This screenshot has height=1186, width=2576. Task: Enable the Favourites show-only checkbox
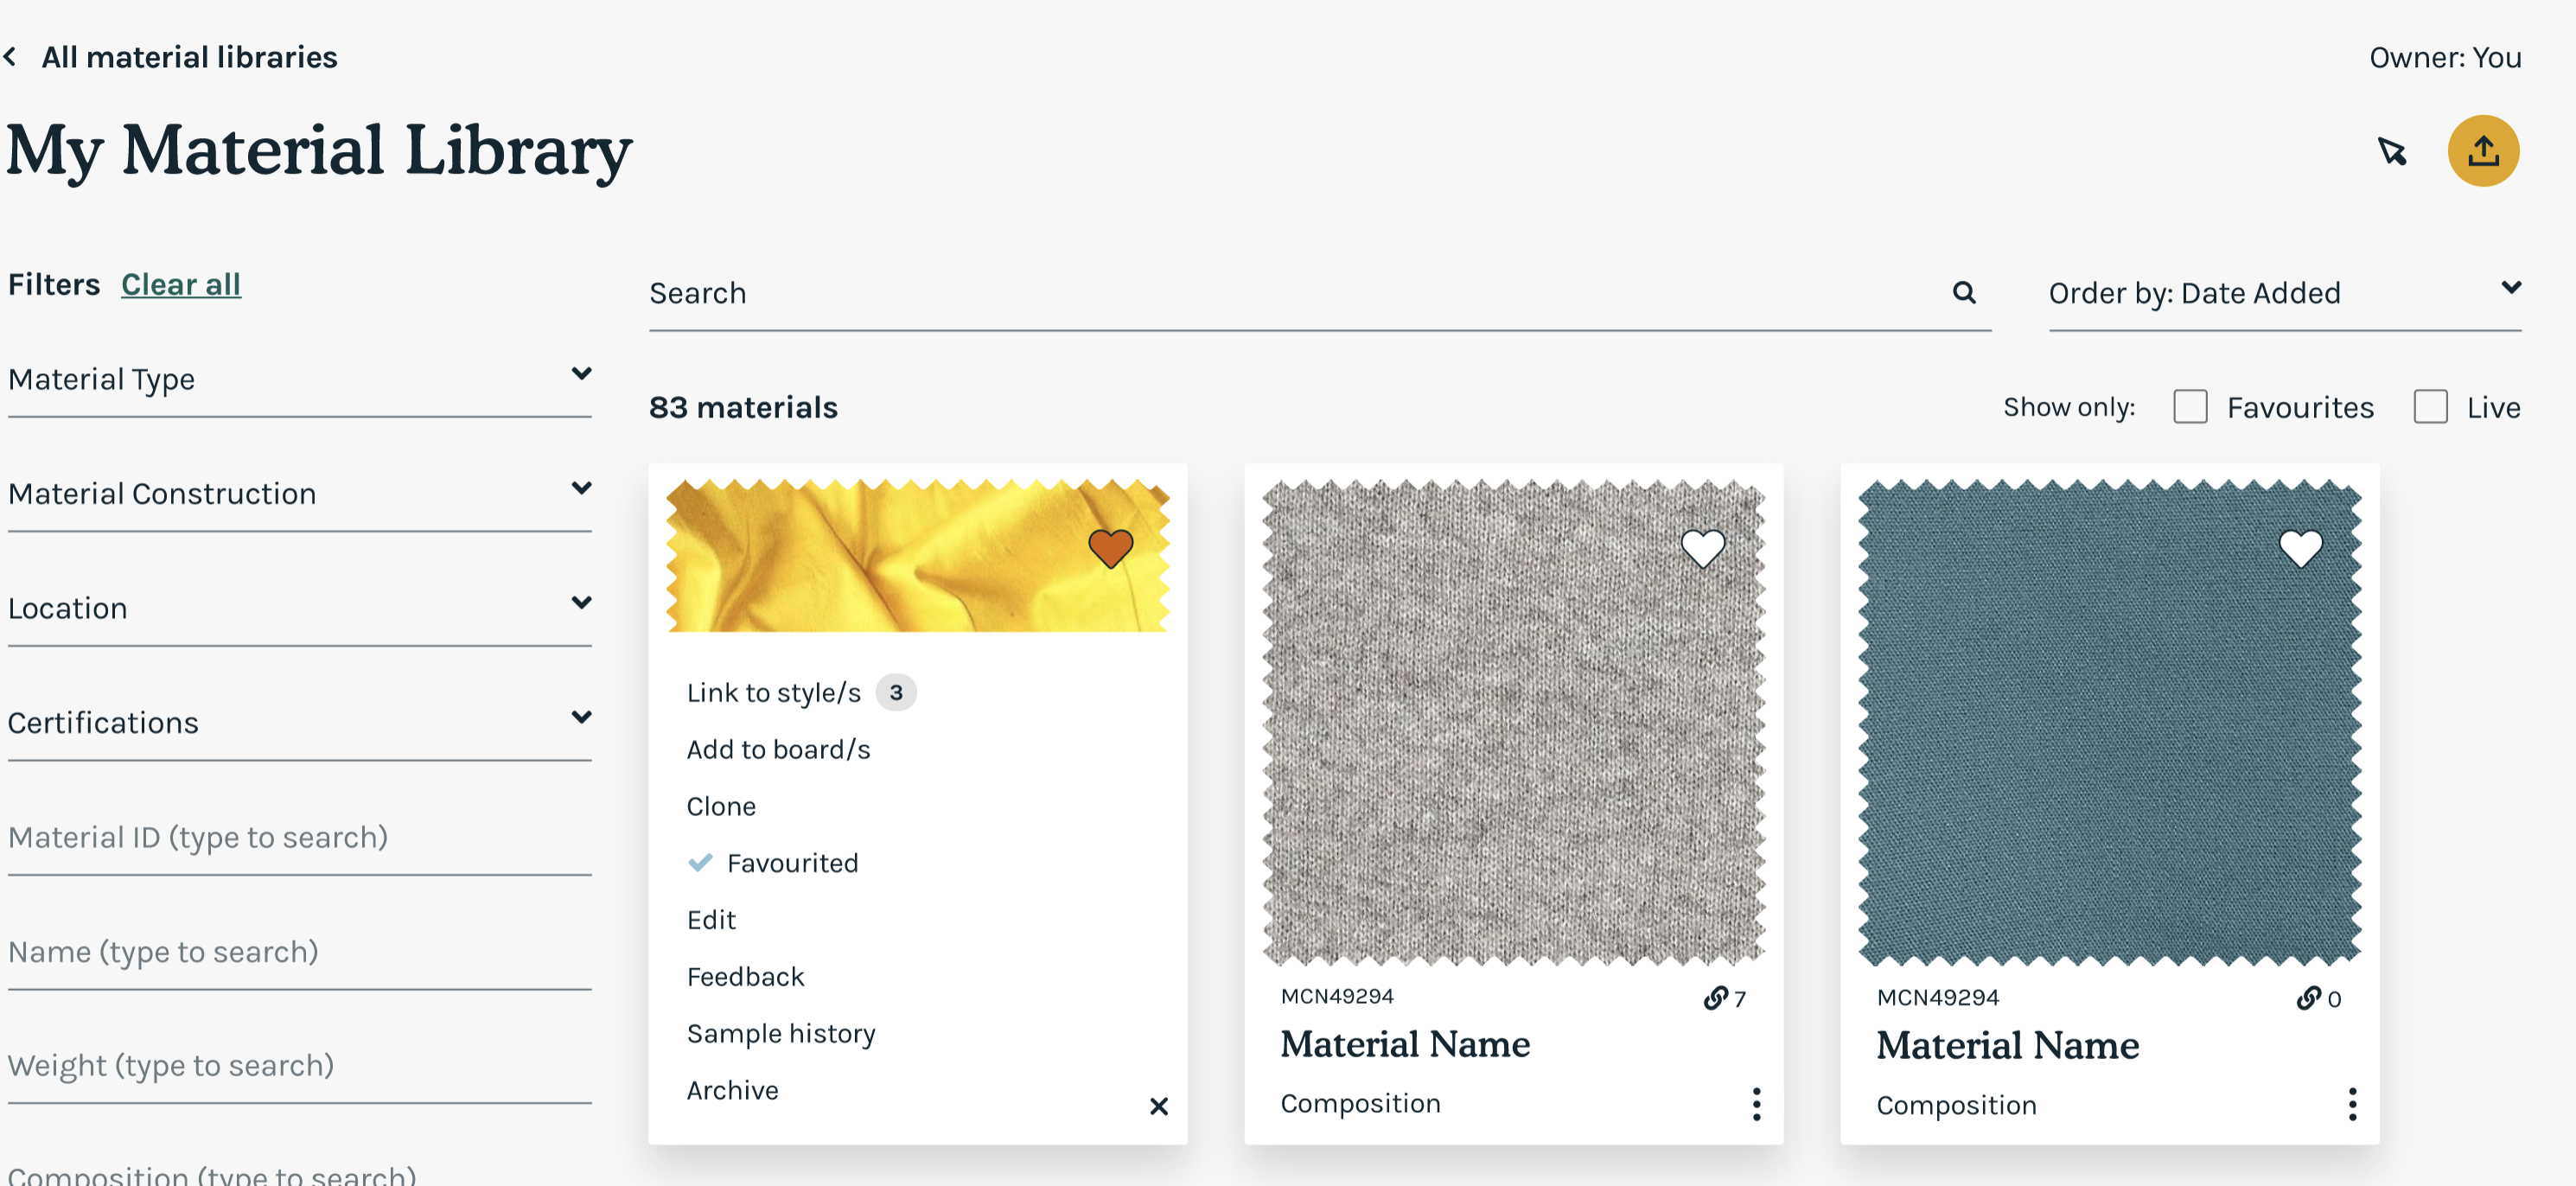click(x=2190, y=407)
